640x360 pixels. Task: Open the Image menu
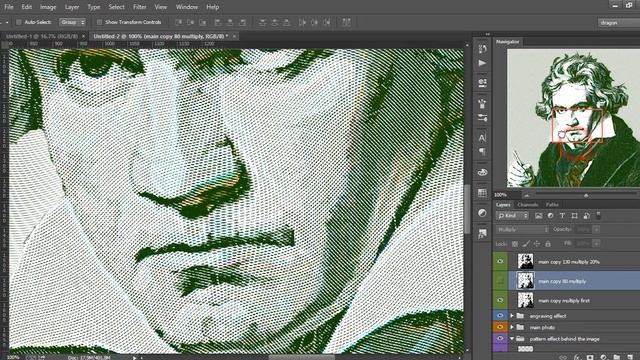click(x=48, y=7)
